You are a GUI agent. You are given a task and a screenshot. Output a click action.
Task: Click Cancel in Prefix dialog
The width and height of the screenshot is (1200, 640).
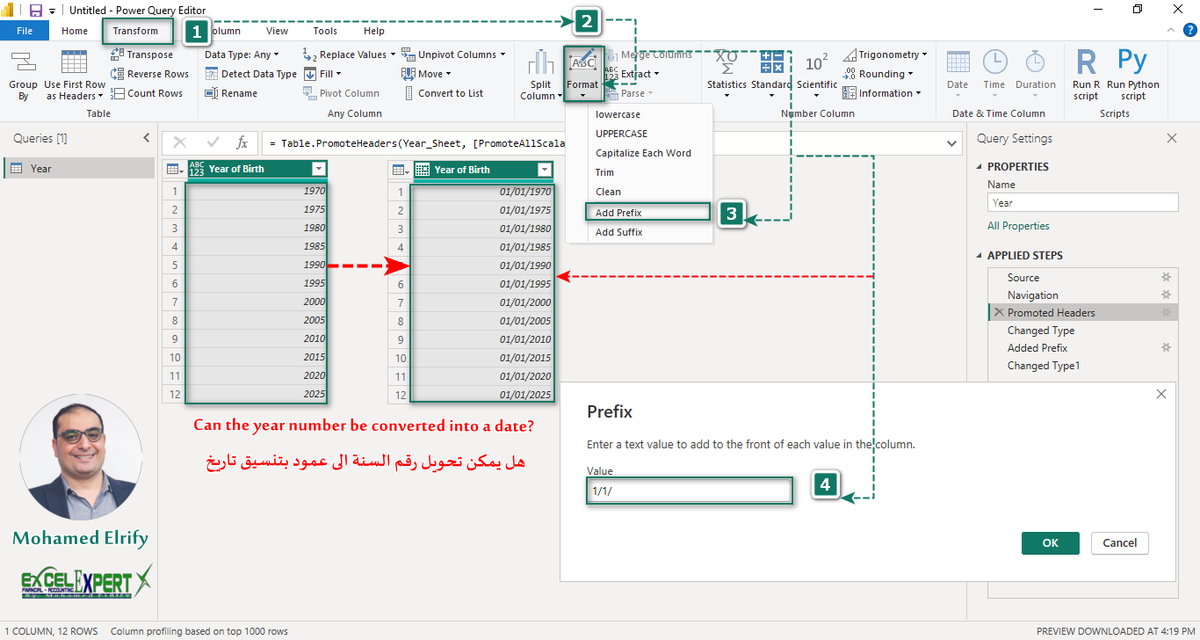1120,543
